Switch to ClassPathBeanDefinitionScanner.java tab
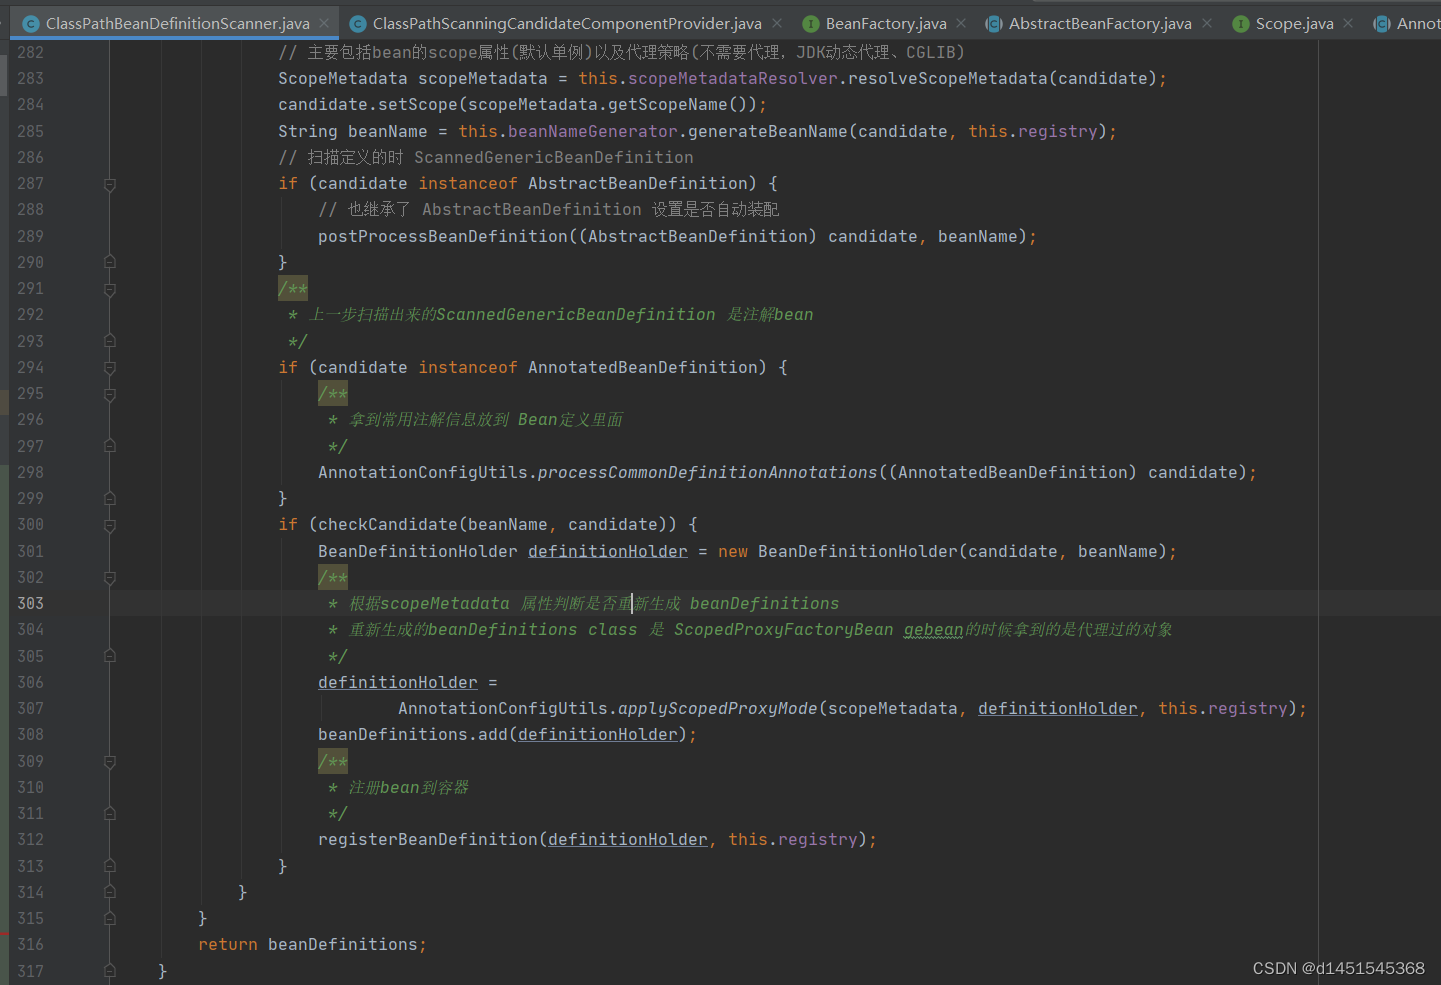 click(177, 23)
